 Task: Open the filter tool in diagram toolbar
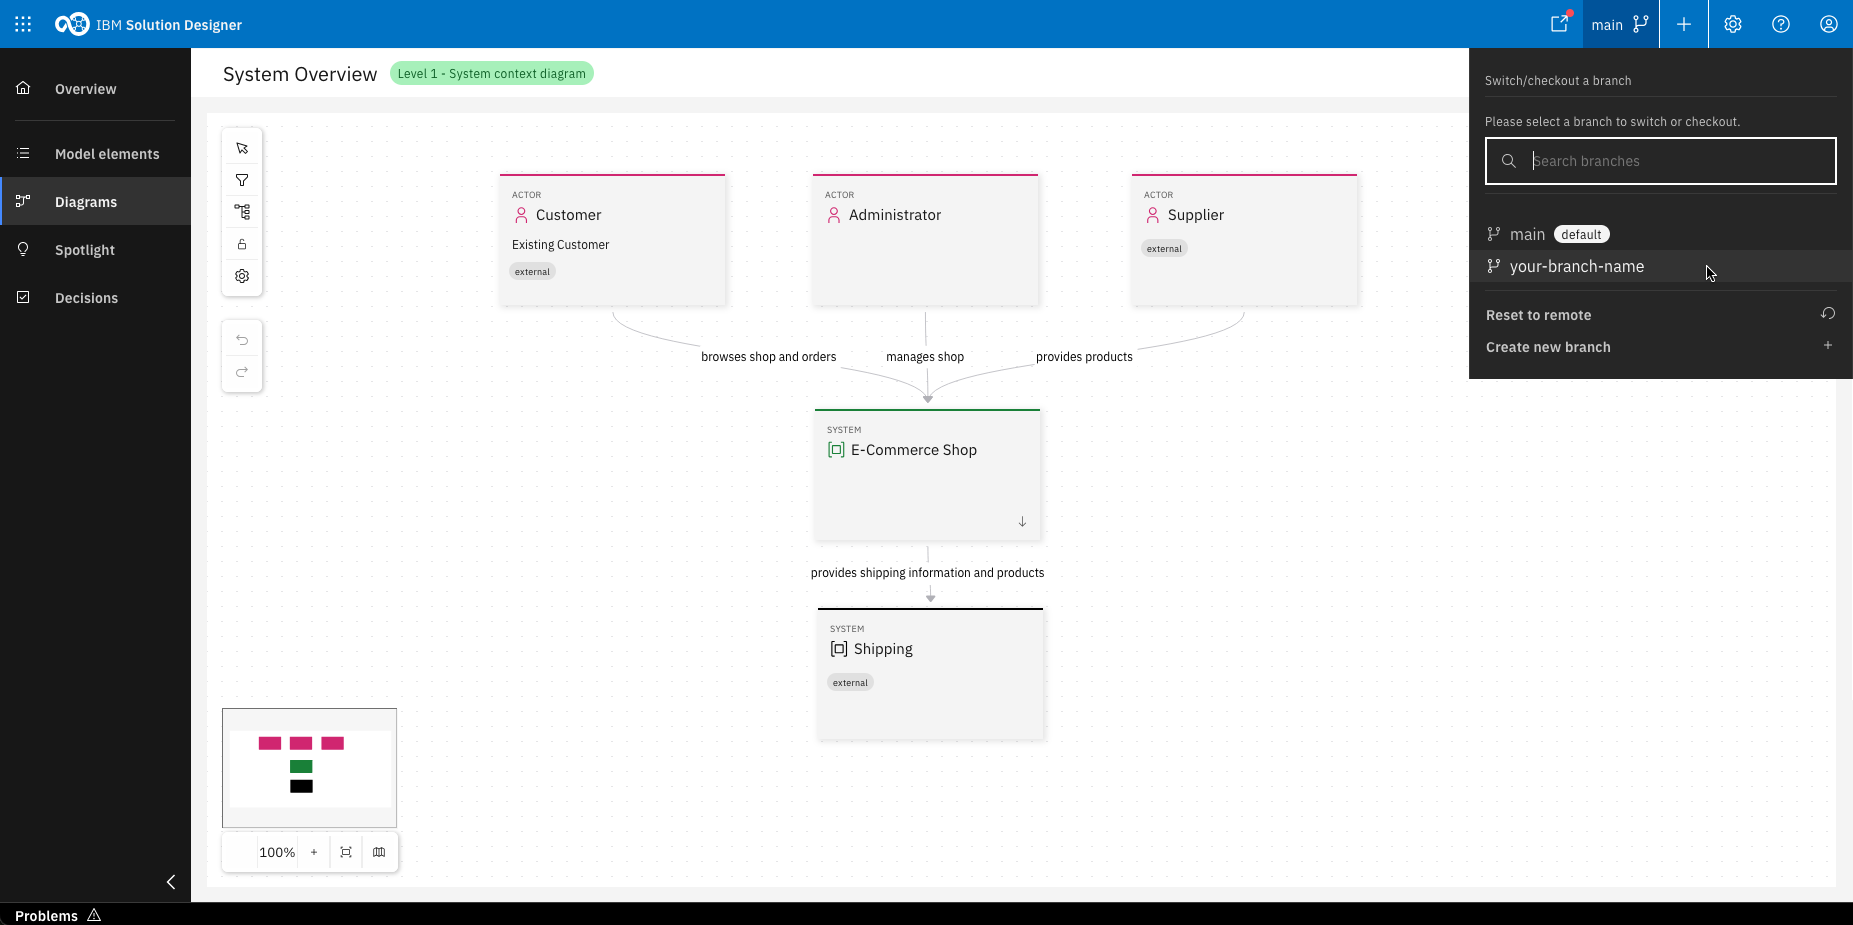[242, 180]
